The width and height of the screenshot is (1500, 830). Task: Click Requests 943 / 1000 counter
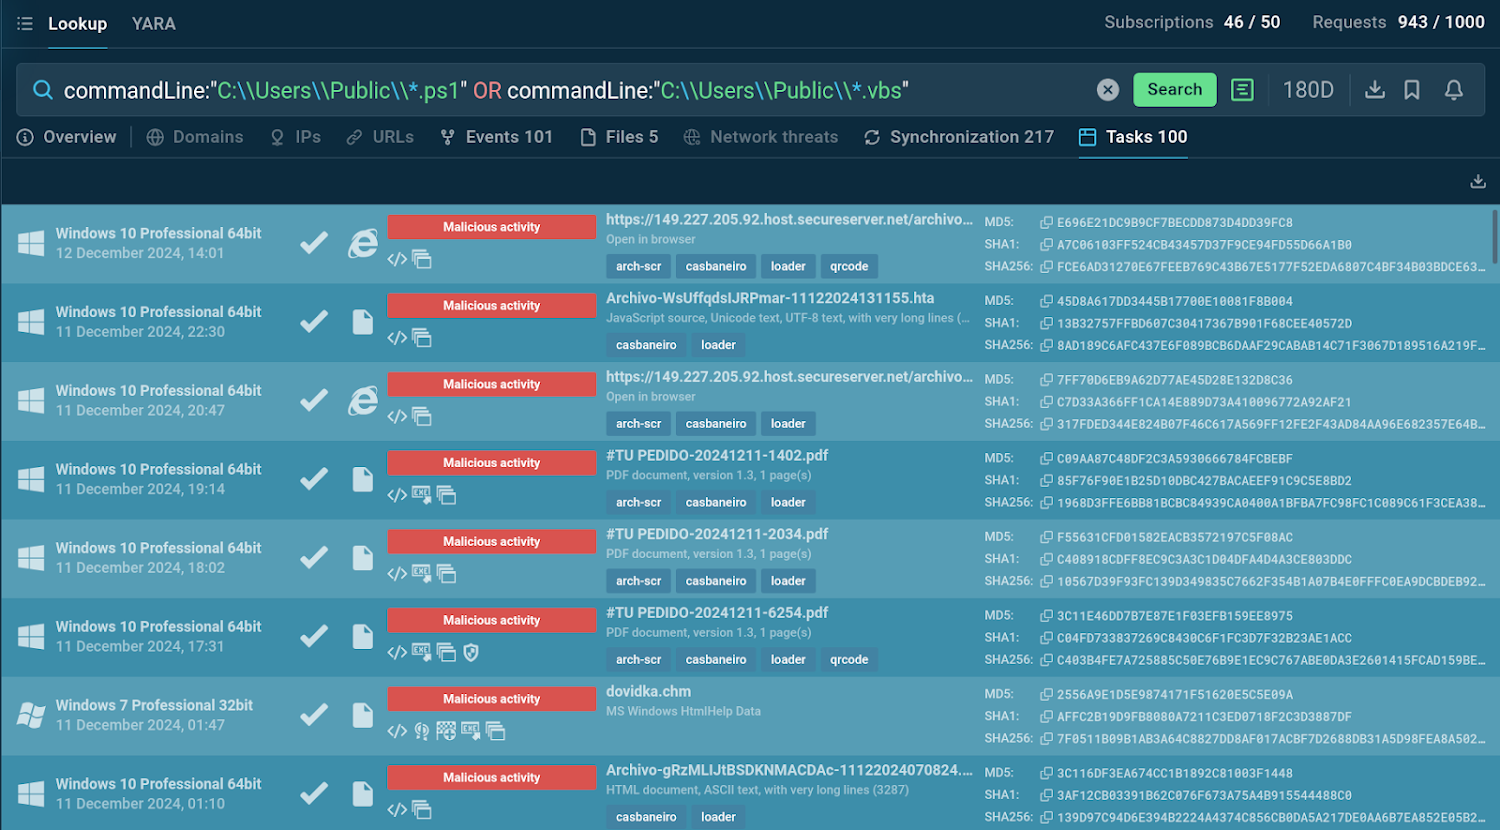coord(1398,22)
